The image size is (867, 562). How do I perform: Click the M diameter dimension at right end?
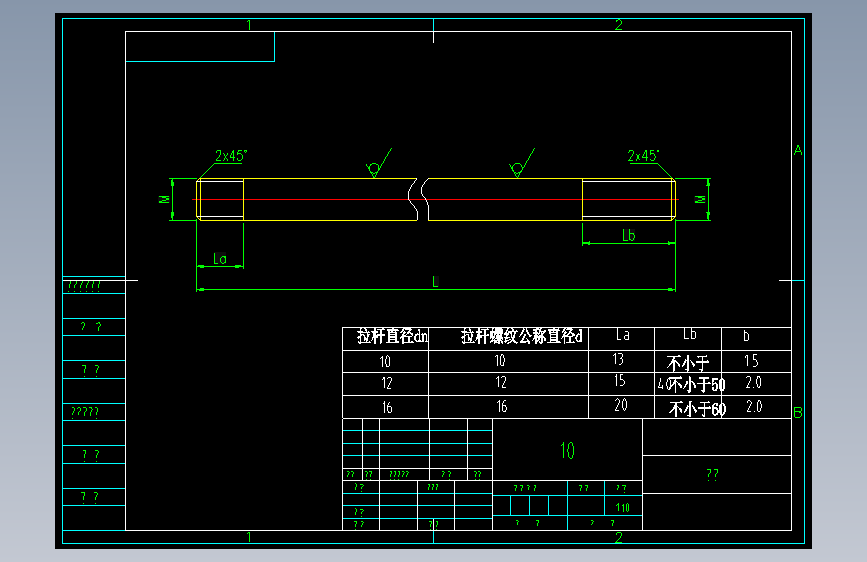(x=700, y=199)
